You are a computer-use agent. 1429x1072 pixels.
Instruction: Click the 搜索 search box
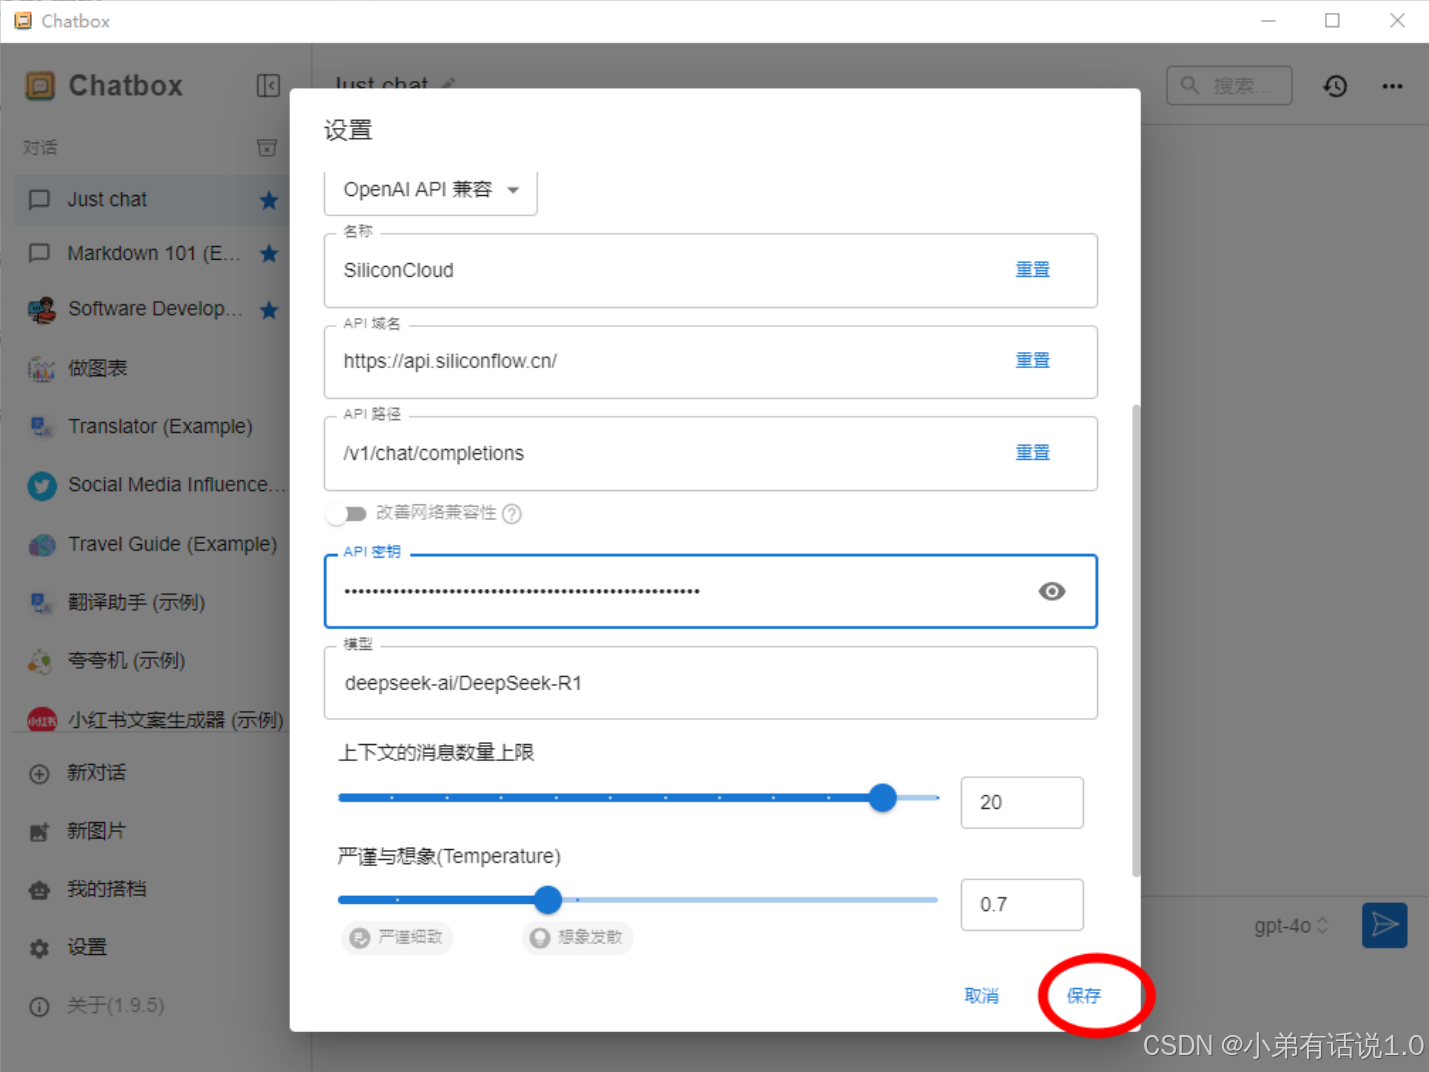click(1229, 86)
